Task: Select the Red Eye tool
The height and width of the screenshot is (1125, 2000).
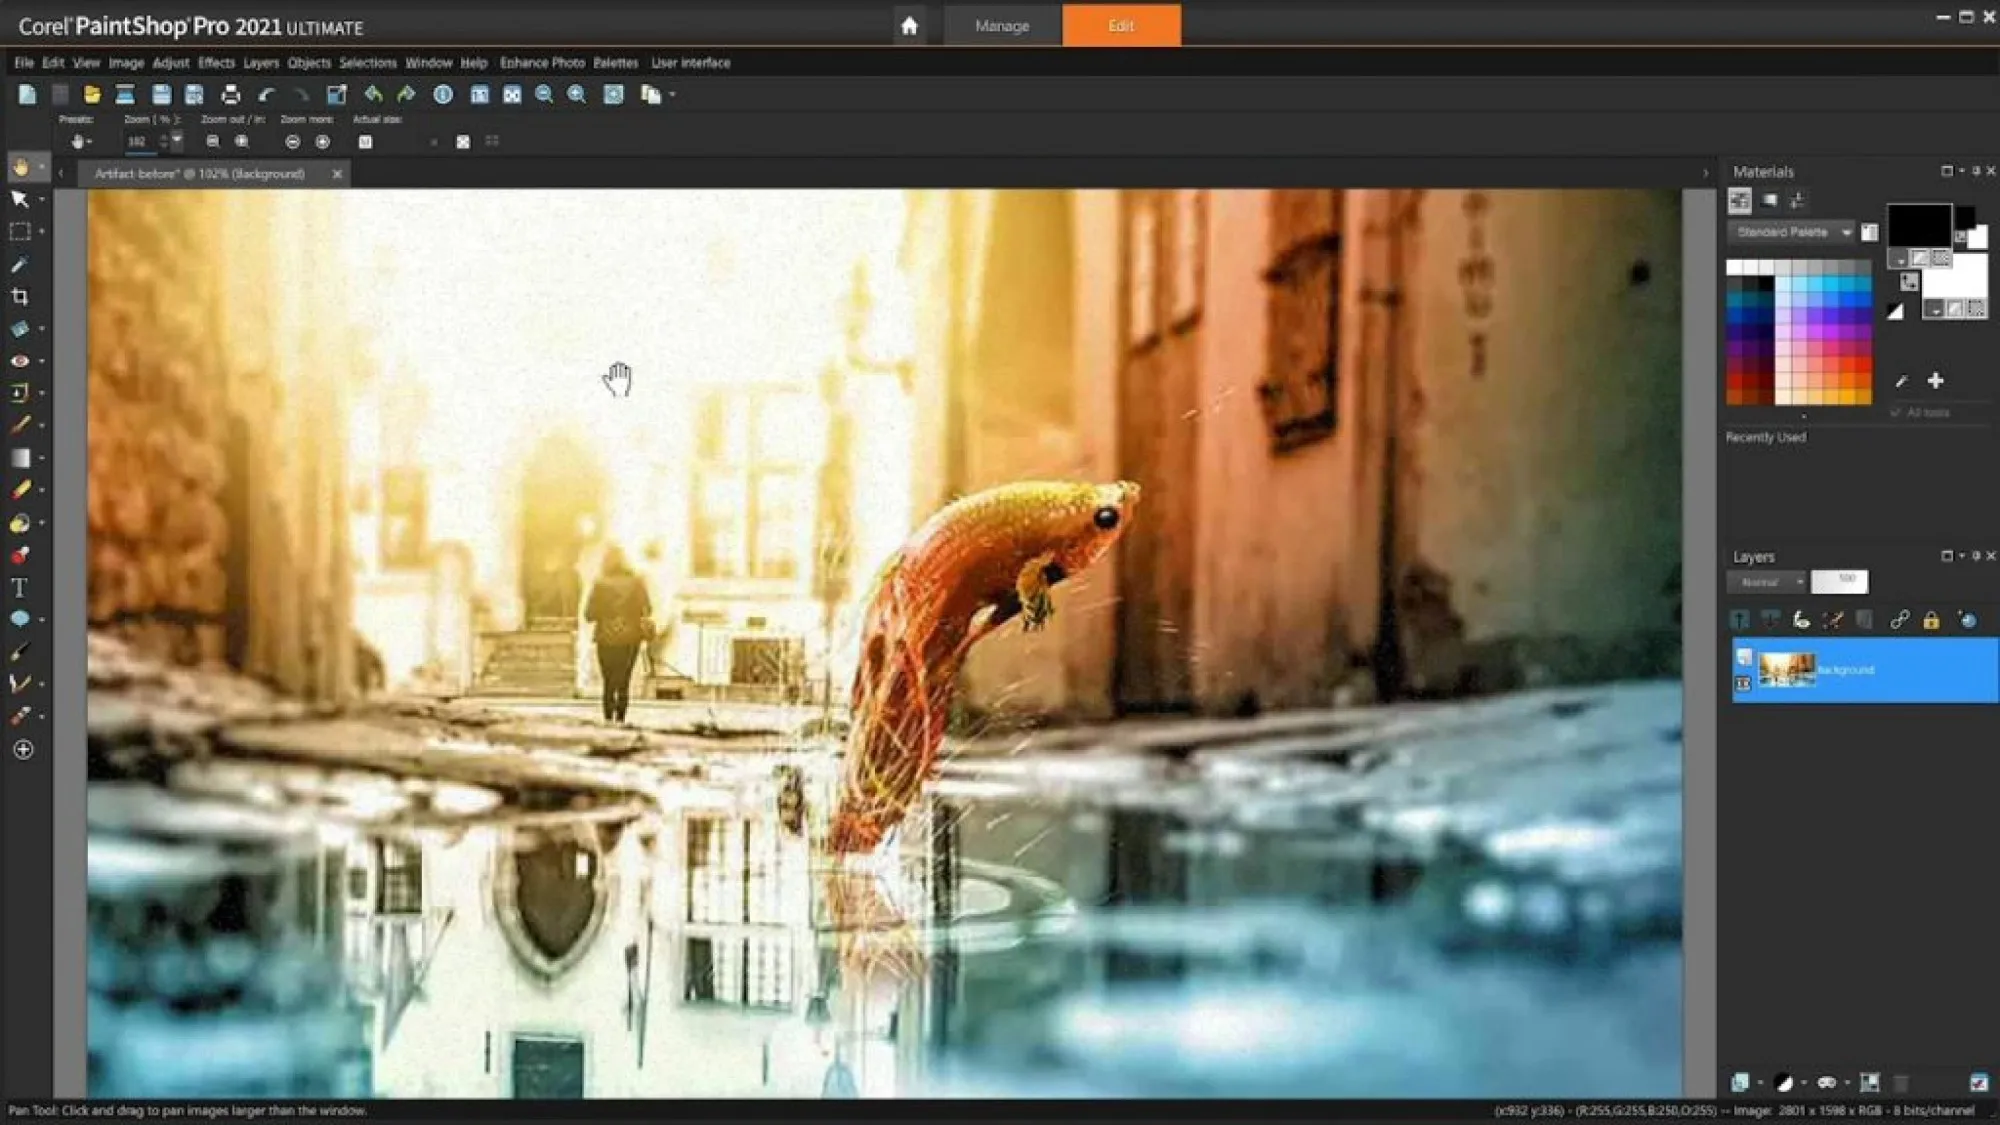Action: [x=20, y=360]
